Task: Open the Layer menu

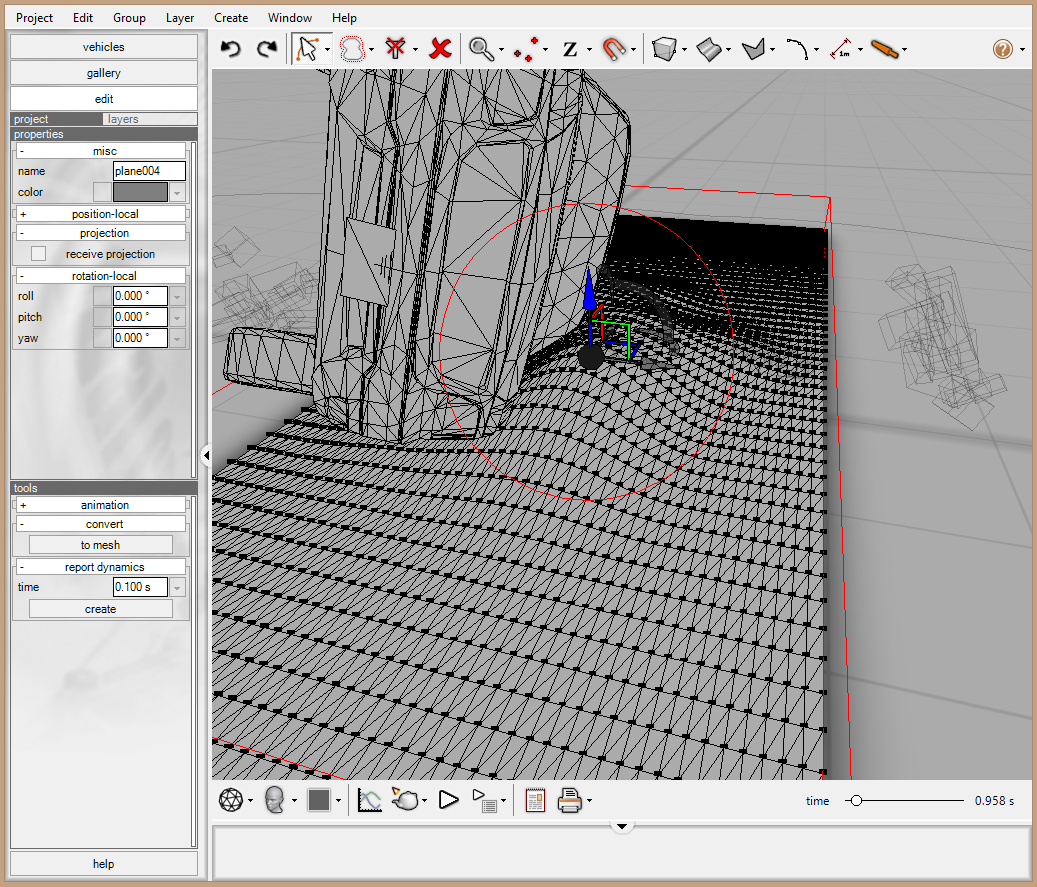Action: point(180,18)
